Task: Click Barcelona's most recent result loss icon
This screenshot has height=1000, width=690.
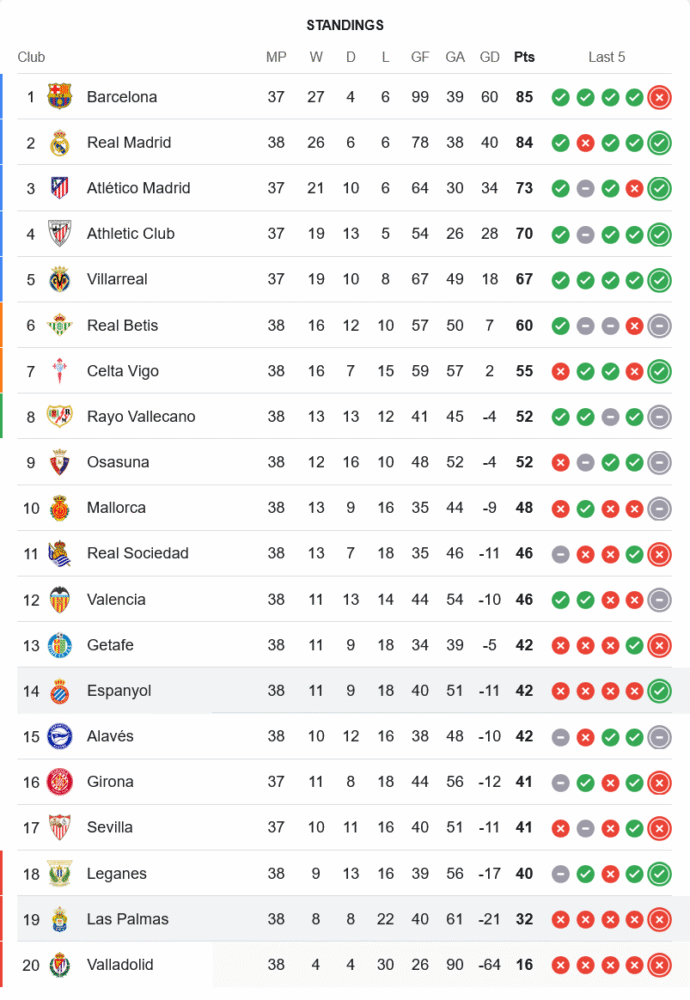Action: pyautogui.click(x=659, y=97)
